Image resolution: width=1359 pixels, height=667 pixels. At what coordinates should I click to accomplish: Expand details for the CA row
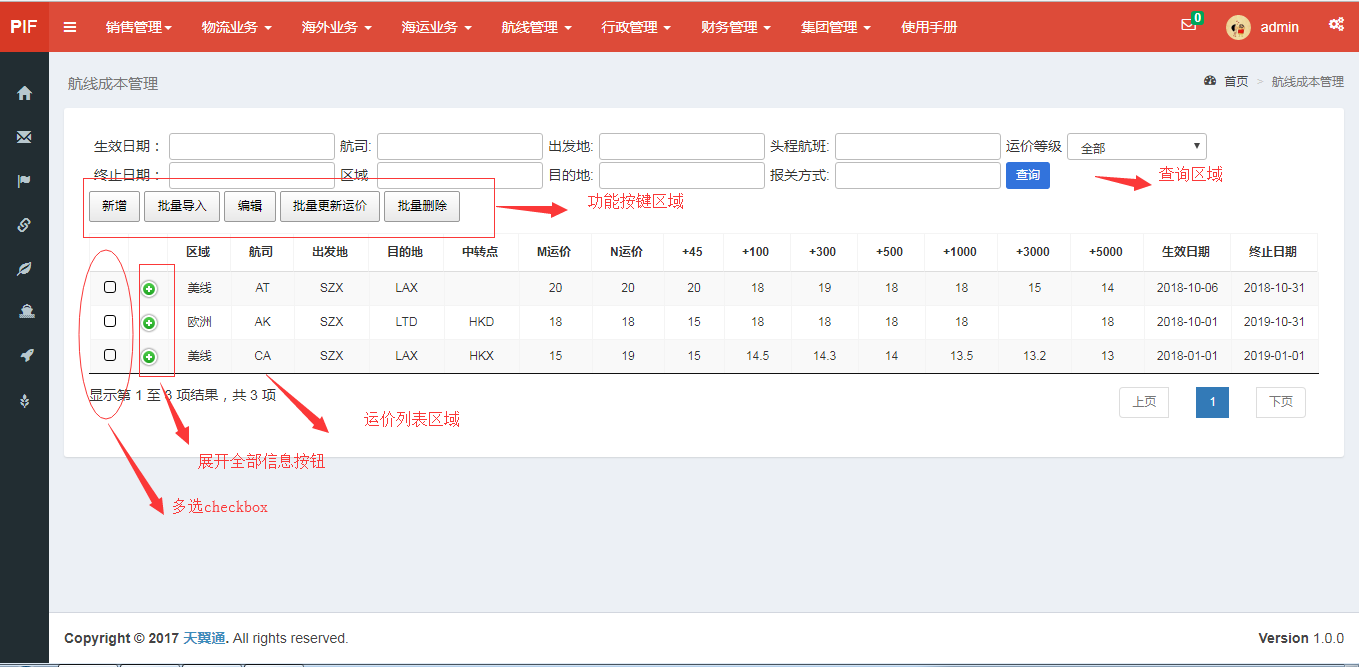149,357
